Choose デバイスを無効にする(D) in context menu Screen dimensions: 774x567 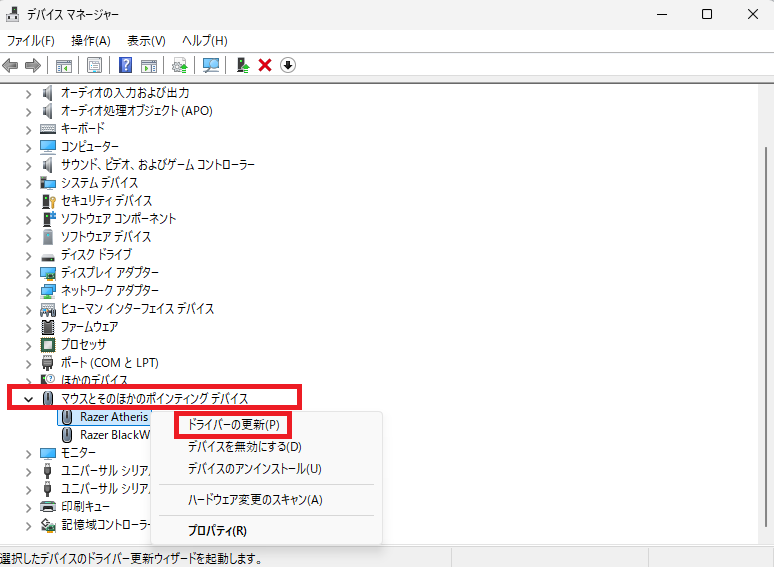point(244,447)
